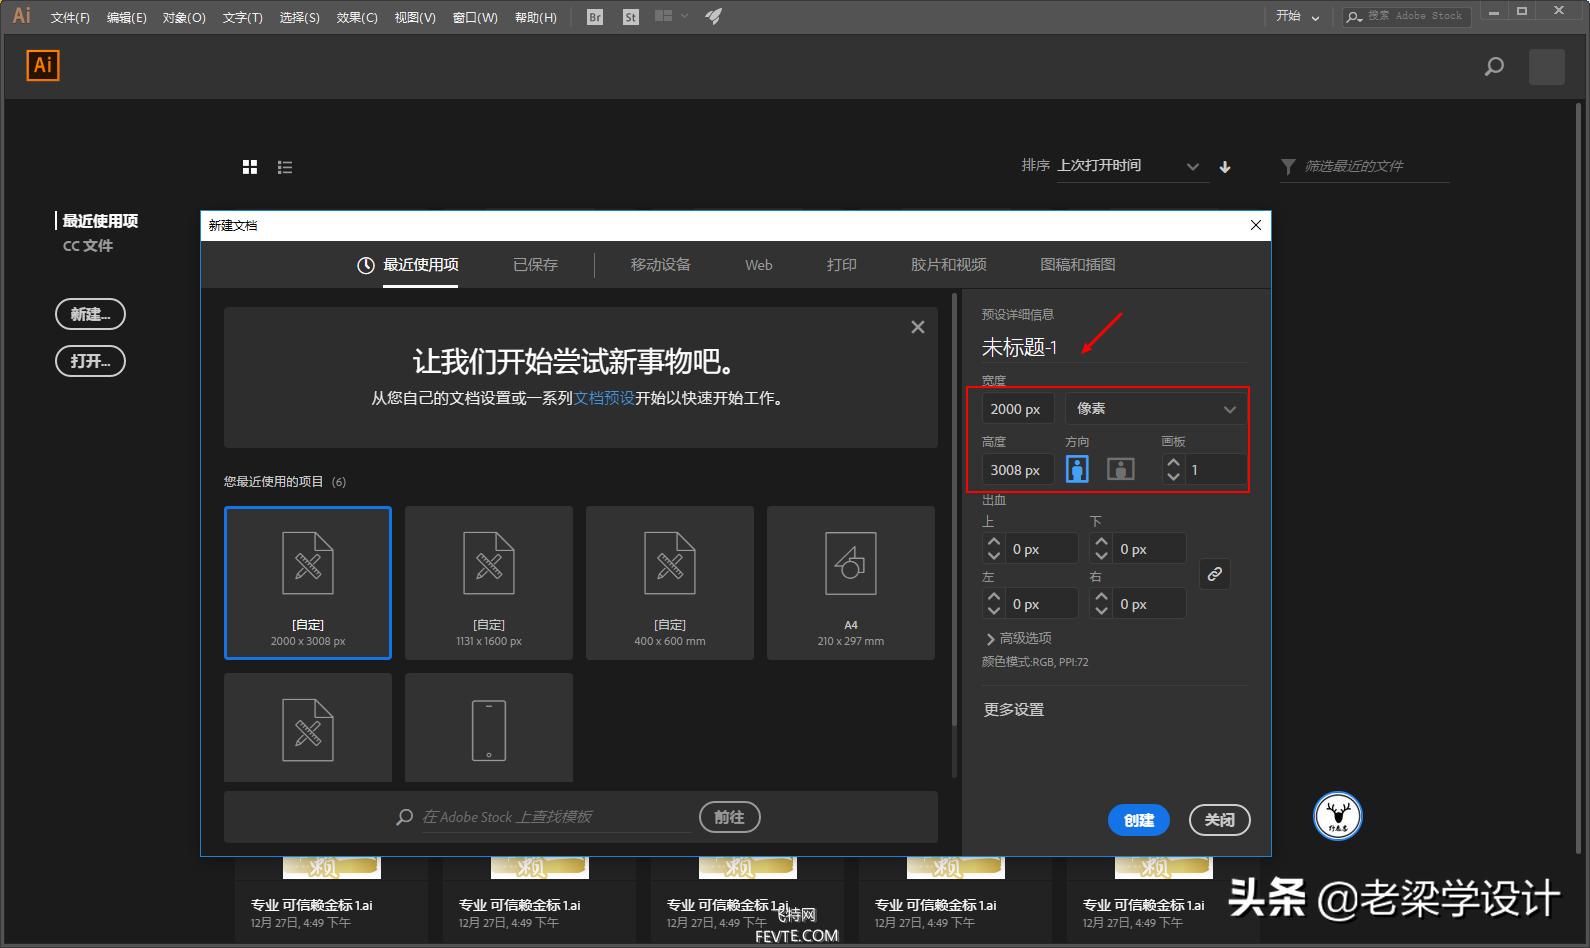Click the search magnifier icon at top right
The width and height of the screenshot is (1590, 948).
point(1494,67)
